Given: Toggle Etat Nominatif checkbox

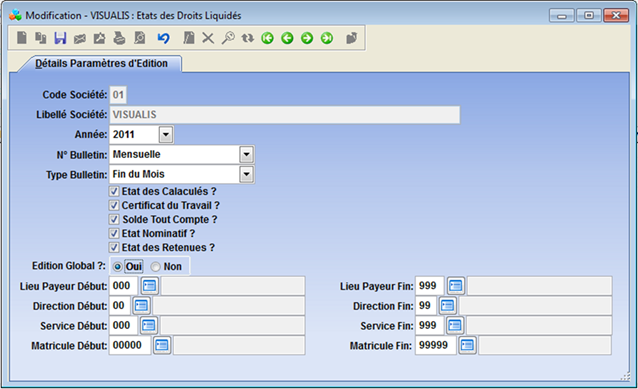Looking at the screenshot, I should tap(114, 234).
